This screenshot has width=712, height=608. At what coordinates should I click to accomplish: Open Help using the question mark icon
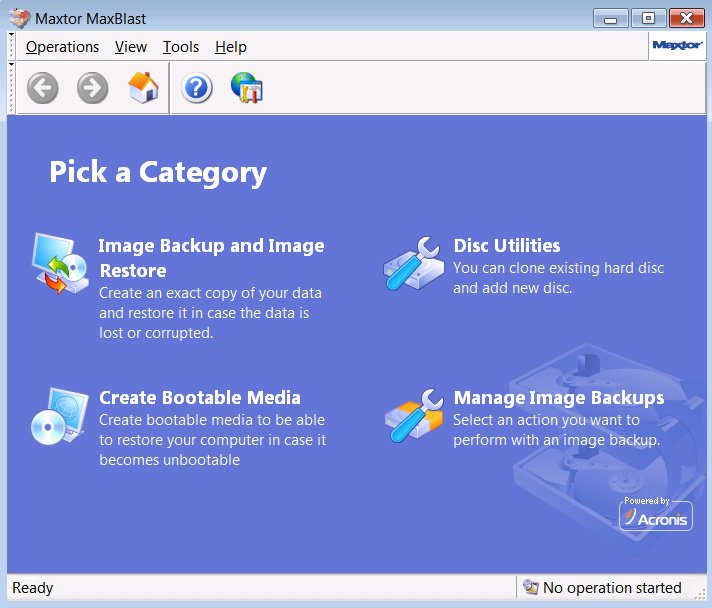point(197,88)
